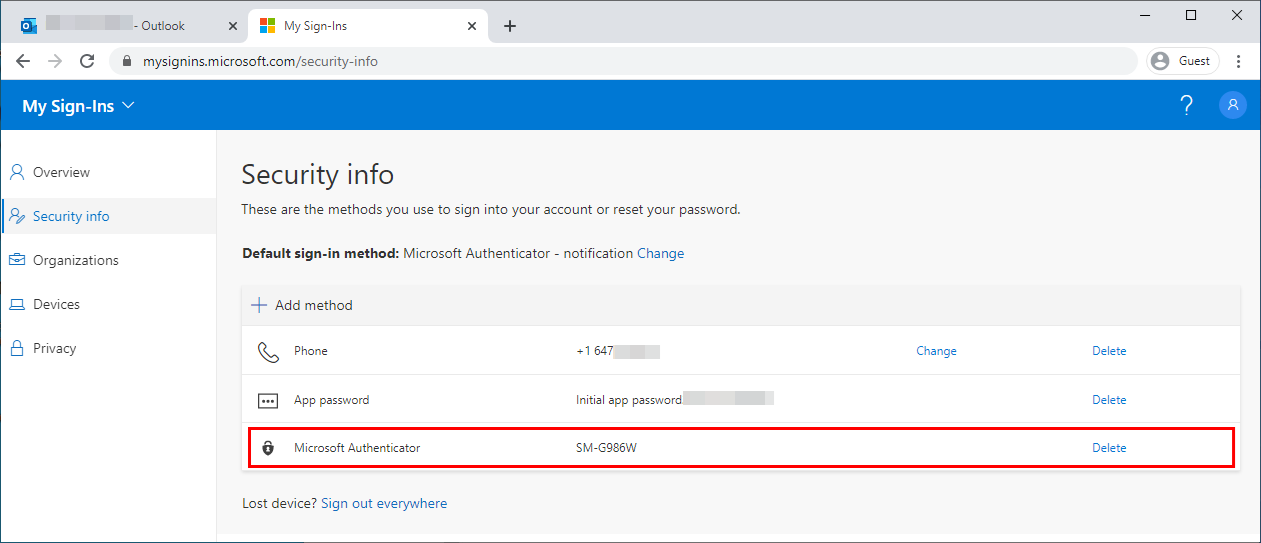Go back using the browser back arrow
The height and width of the screenshot is (543, 1261).
(23, 61)
